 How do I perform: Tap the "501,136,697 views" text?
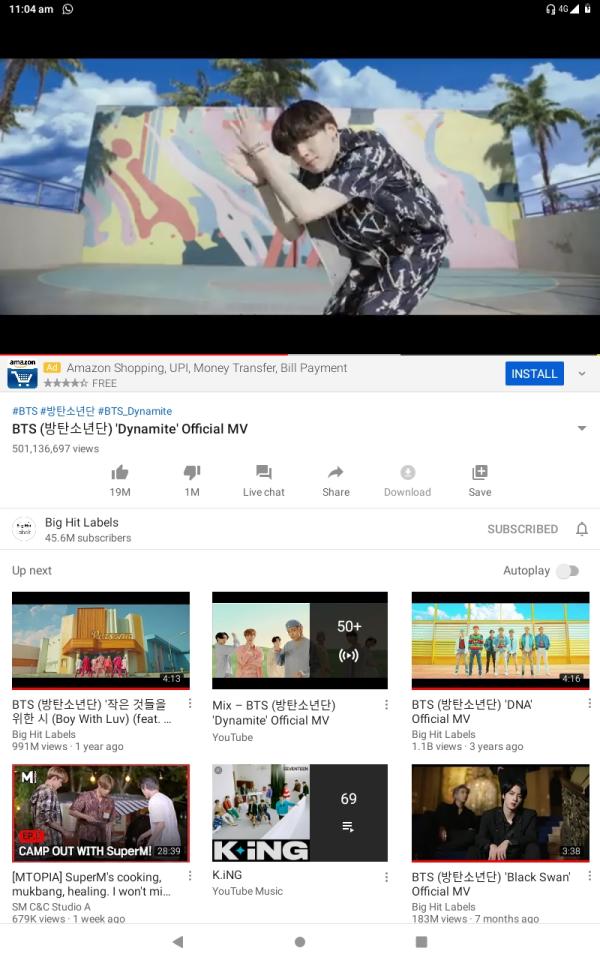tap(56, 449)
